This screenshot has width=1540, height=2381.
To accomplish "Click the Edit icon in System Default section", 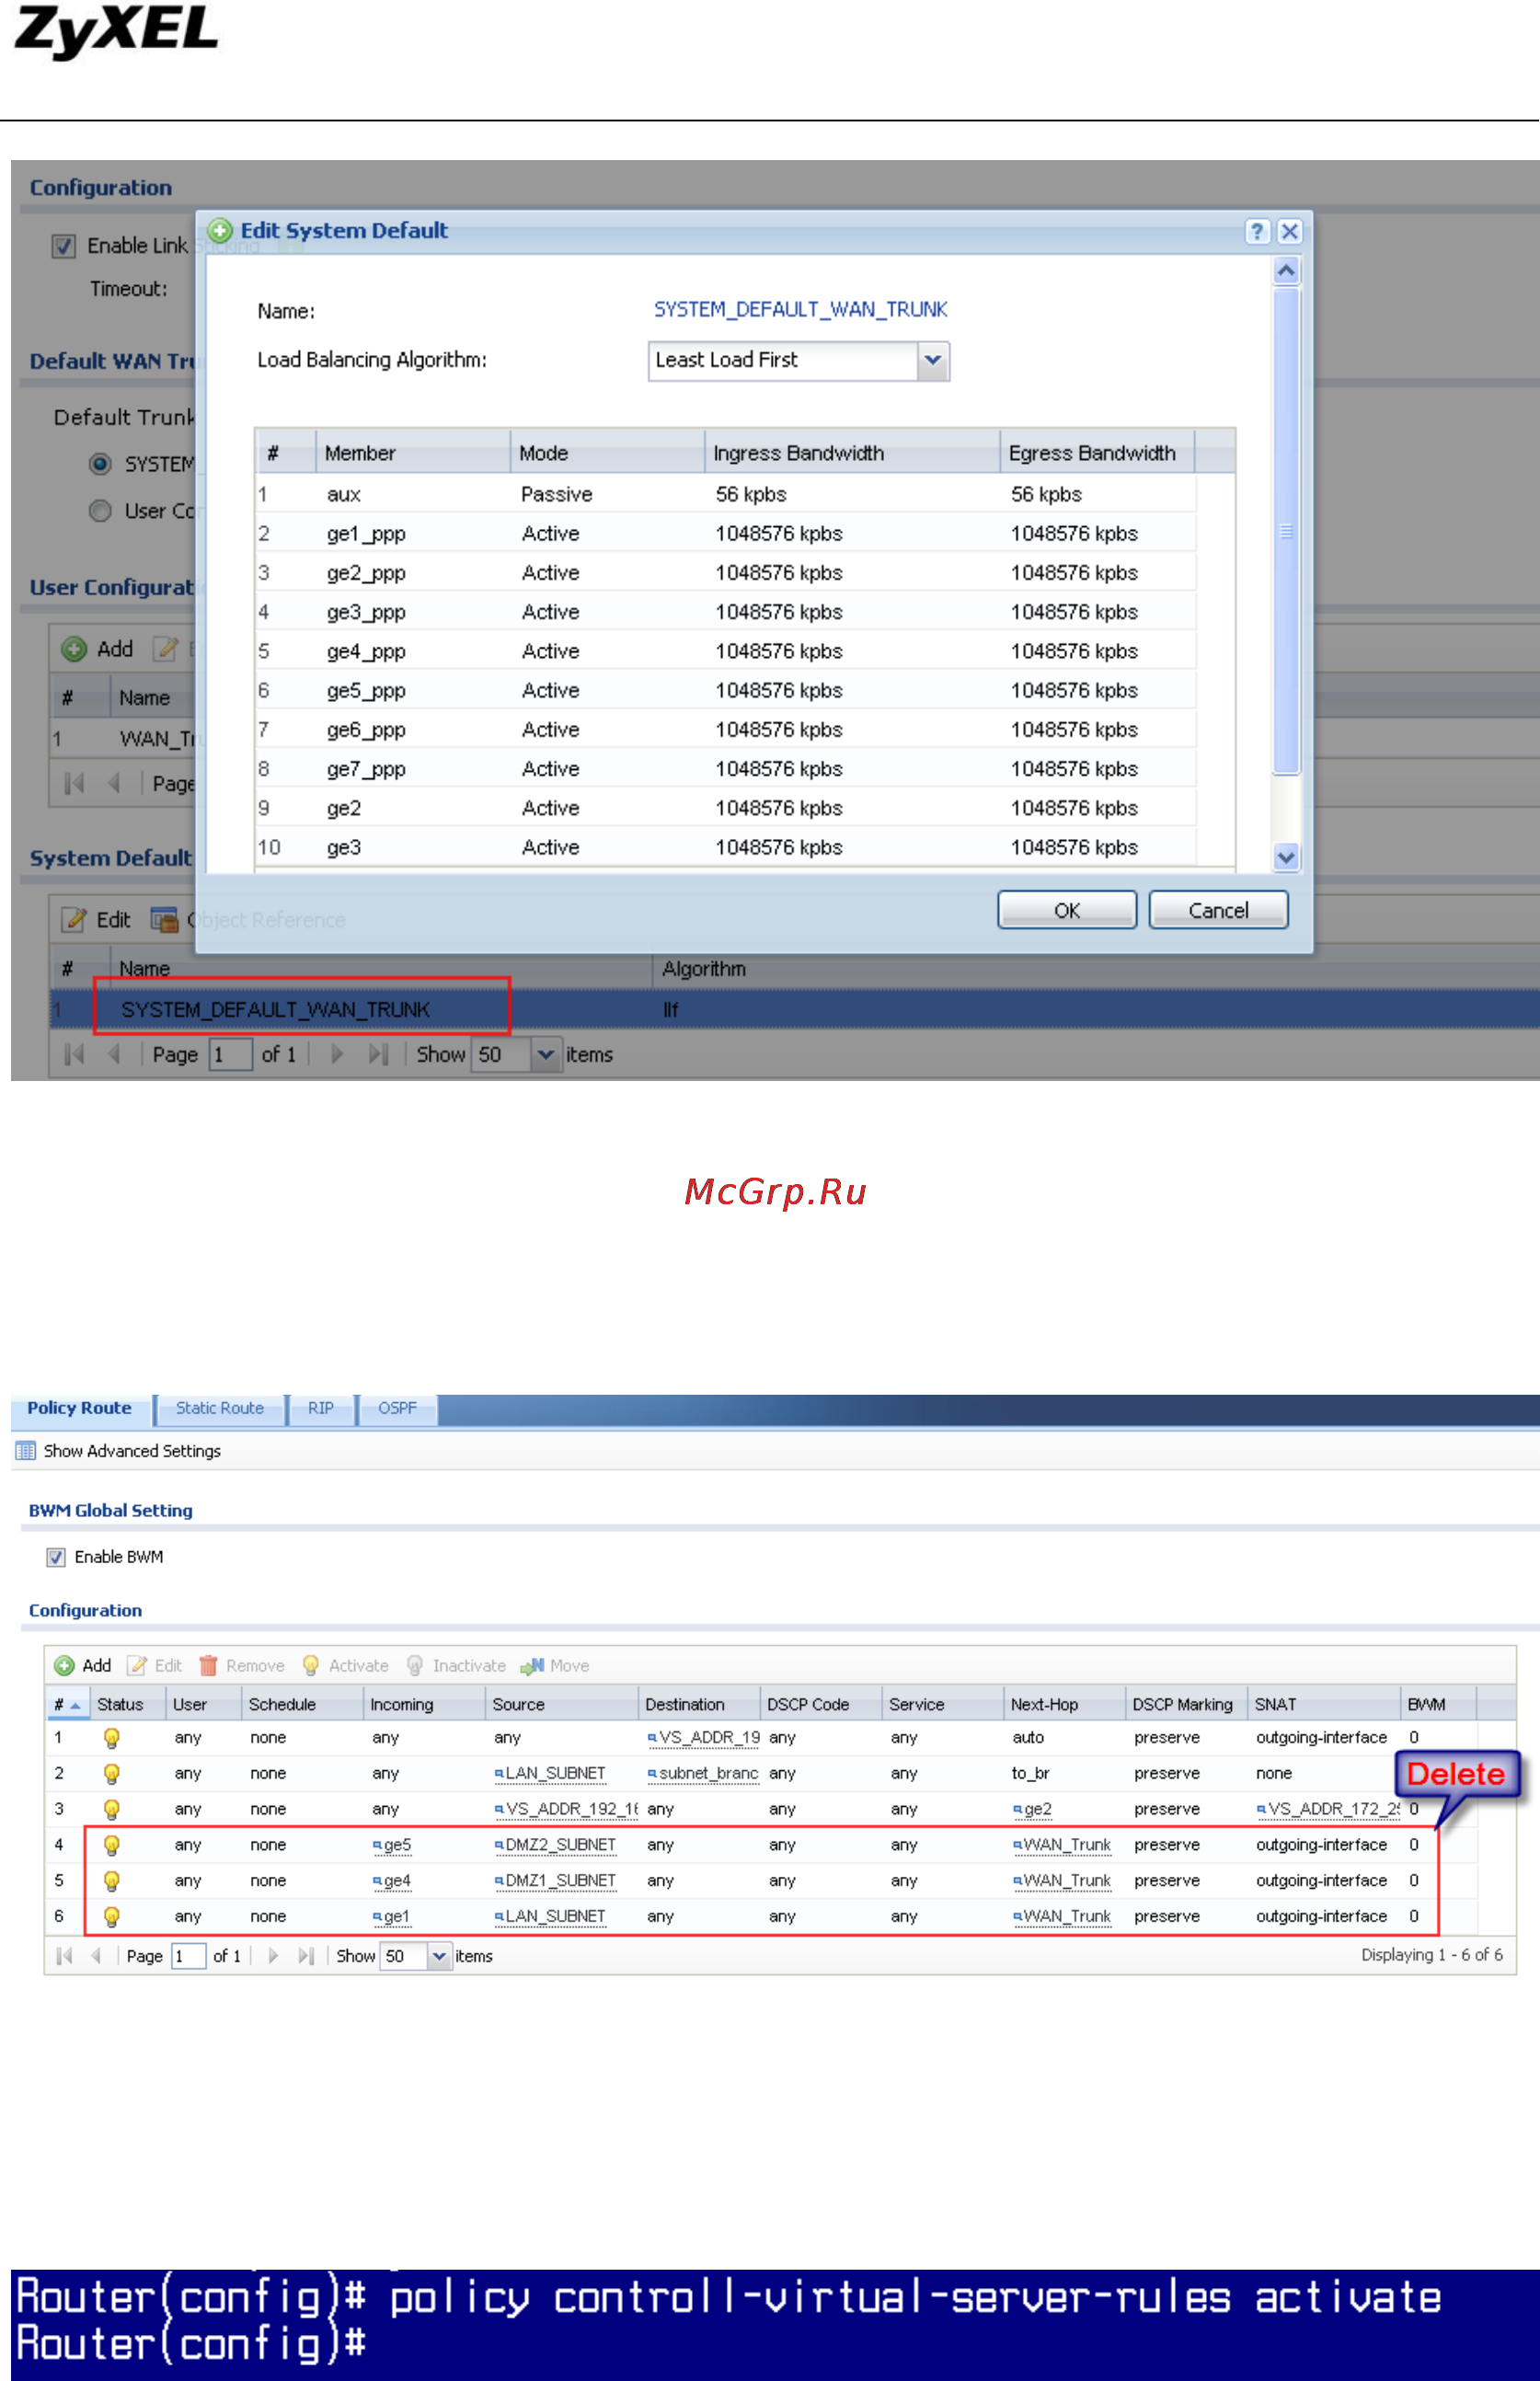I will 73,920.
